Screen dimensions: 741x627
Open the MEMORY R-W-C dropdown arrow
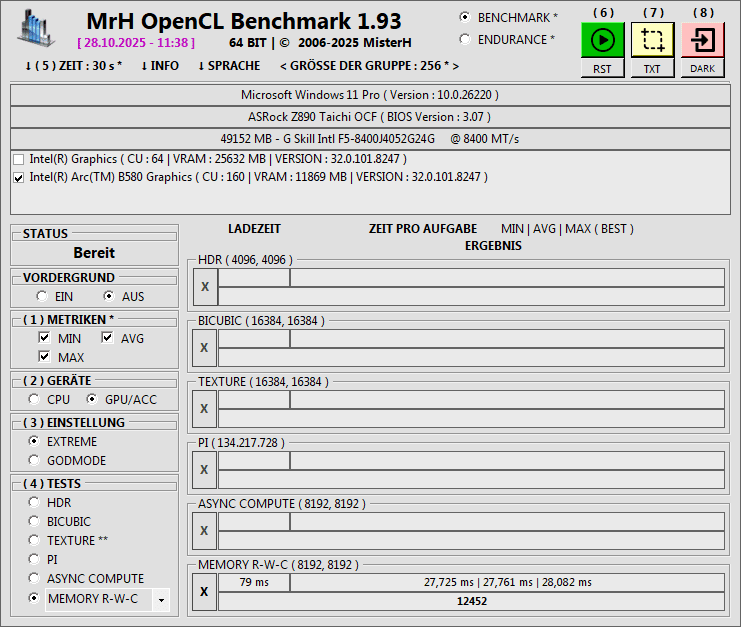pyautogui.click(x=161, y=600)
